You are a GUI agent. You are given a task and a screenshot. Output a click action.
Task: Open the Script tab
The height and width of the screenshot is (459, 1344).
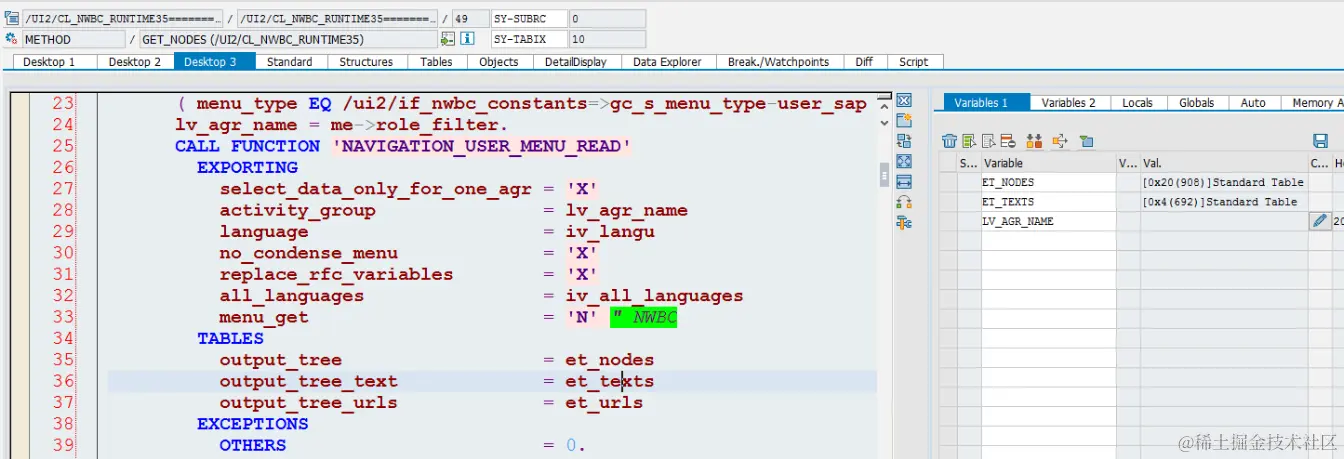pyautogui.click(x=913, y=61)
